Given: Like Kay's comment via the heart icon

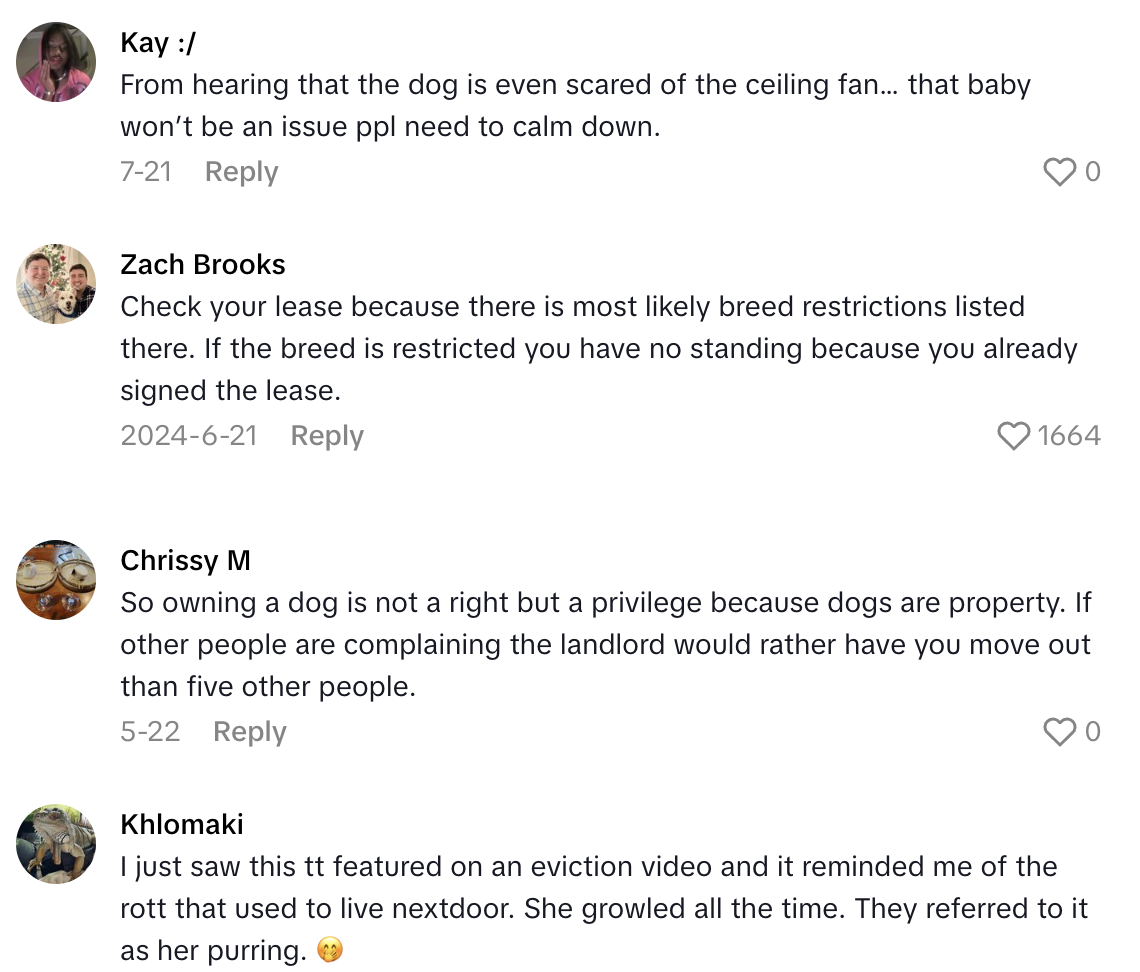Looking at the screenshot, I should [x=1059, y=172].
